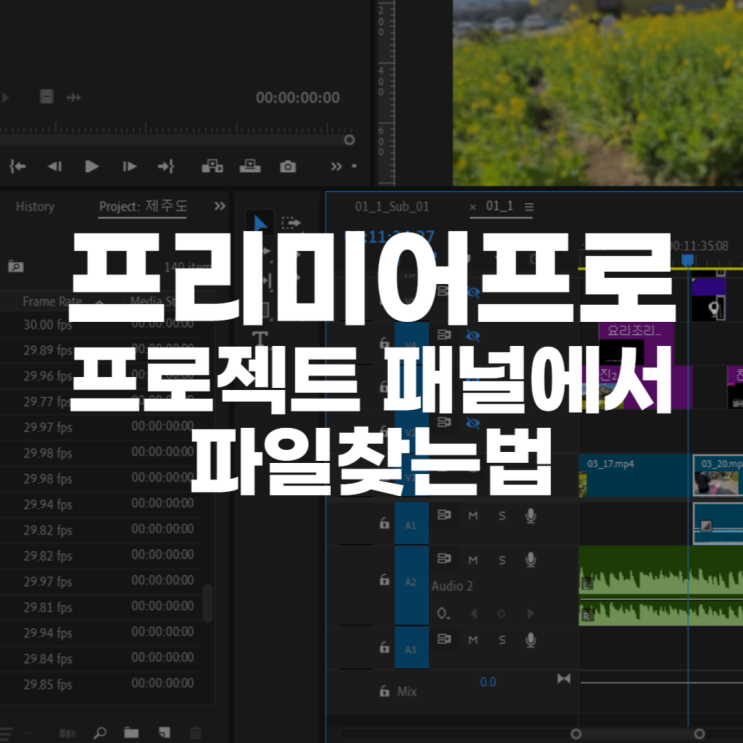Select the Track Select Forward tool
This screenshot has width=743, height=743.
click(x=290, y=222)
